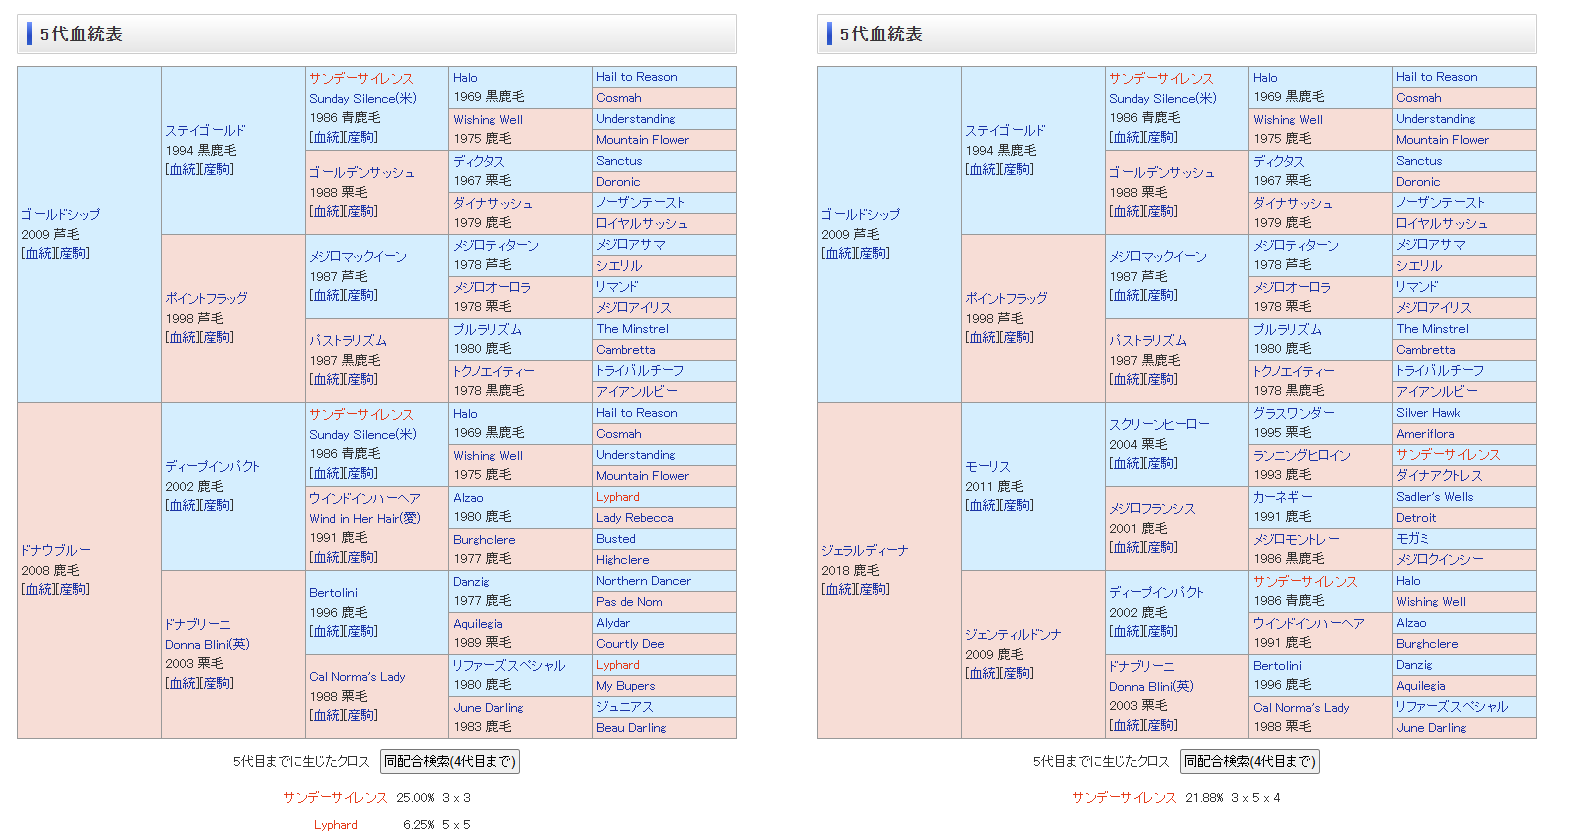Click the スクリーンヒーロー link
Viewport: 1577px width, 836px height.
click(1159, 424)
